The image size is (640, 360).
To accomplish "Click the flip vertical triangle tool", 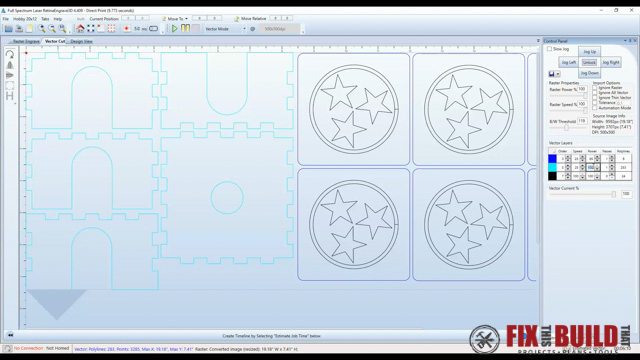I will tap(10, 75).
